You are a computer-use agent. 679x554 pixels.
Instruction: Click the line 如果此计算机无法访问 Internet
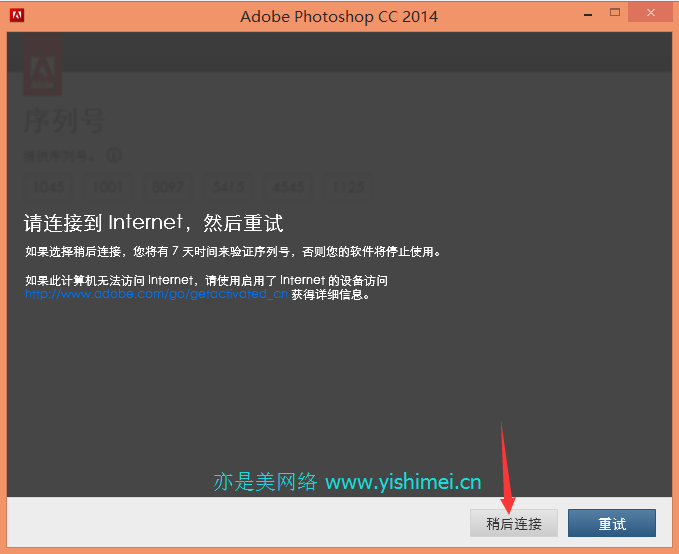click(206, 281)
